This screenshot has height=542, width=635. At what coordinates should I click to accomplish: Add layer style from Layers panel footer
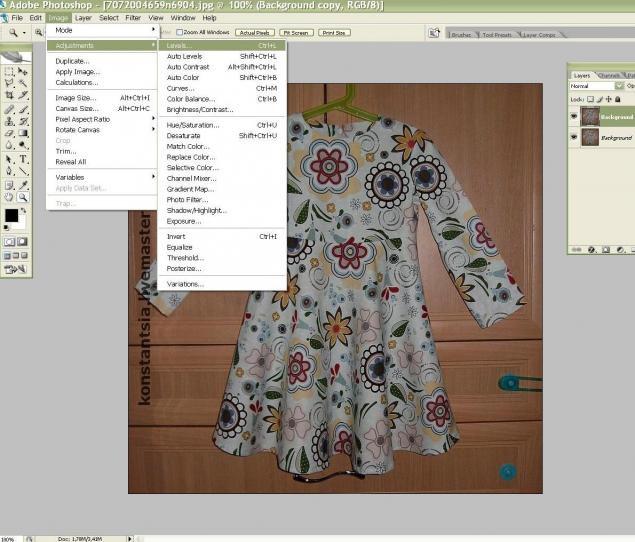pos(591,250)
